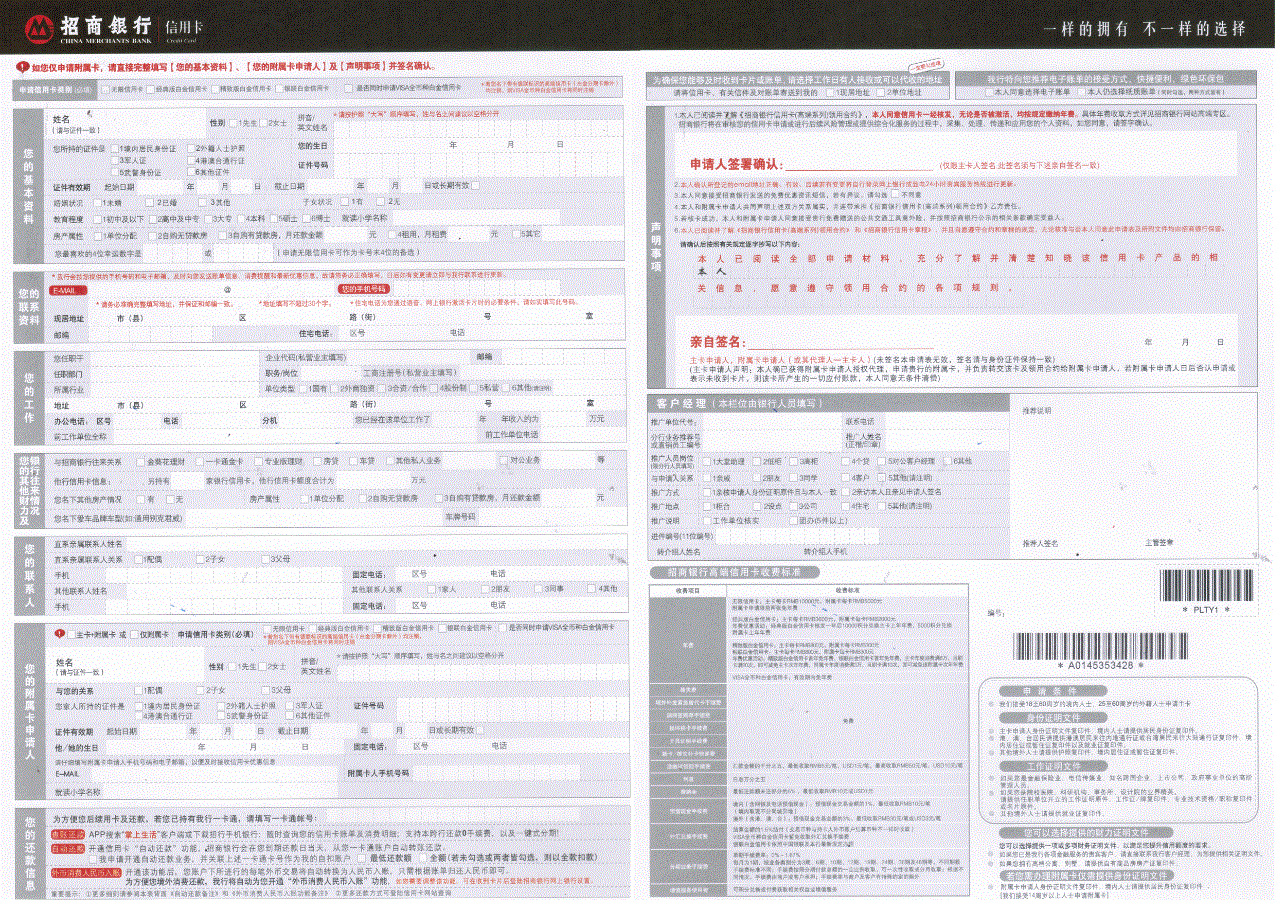Check the 2已婚 marital status box

pos(148,200)
